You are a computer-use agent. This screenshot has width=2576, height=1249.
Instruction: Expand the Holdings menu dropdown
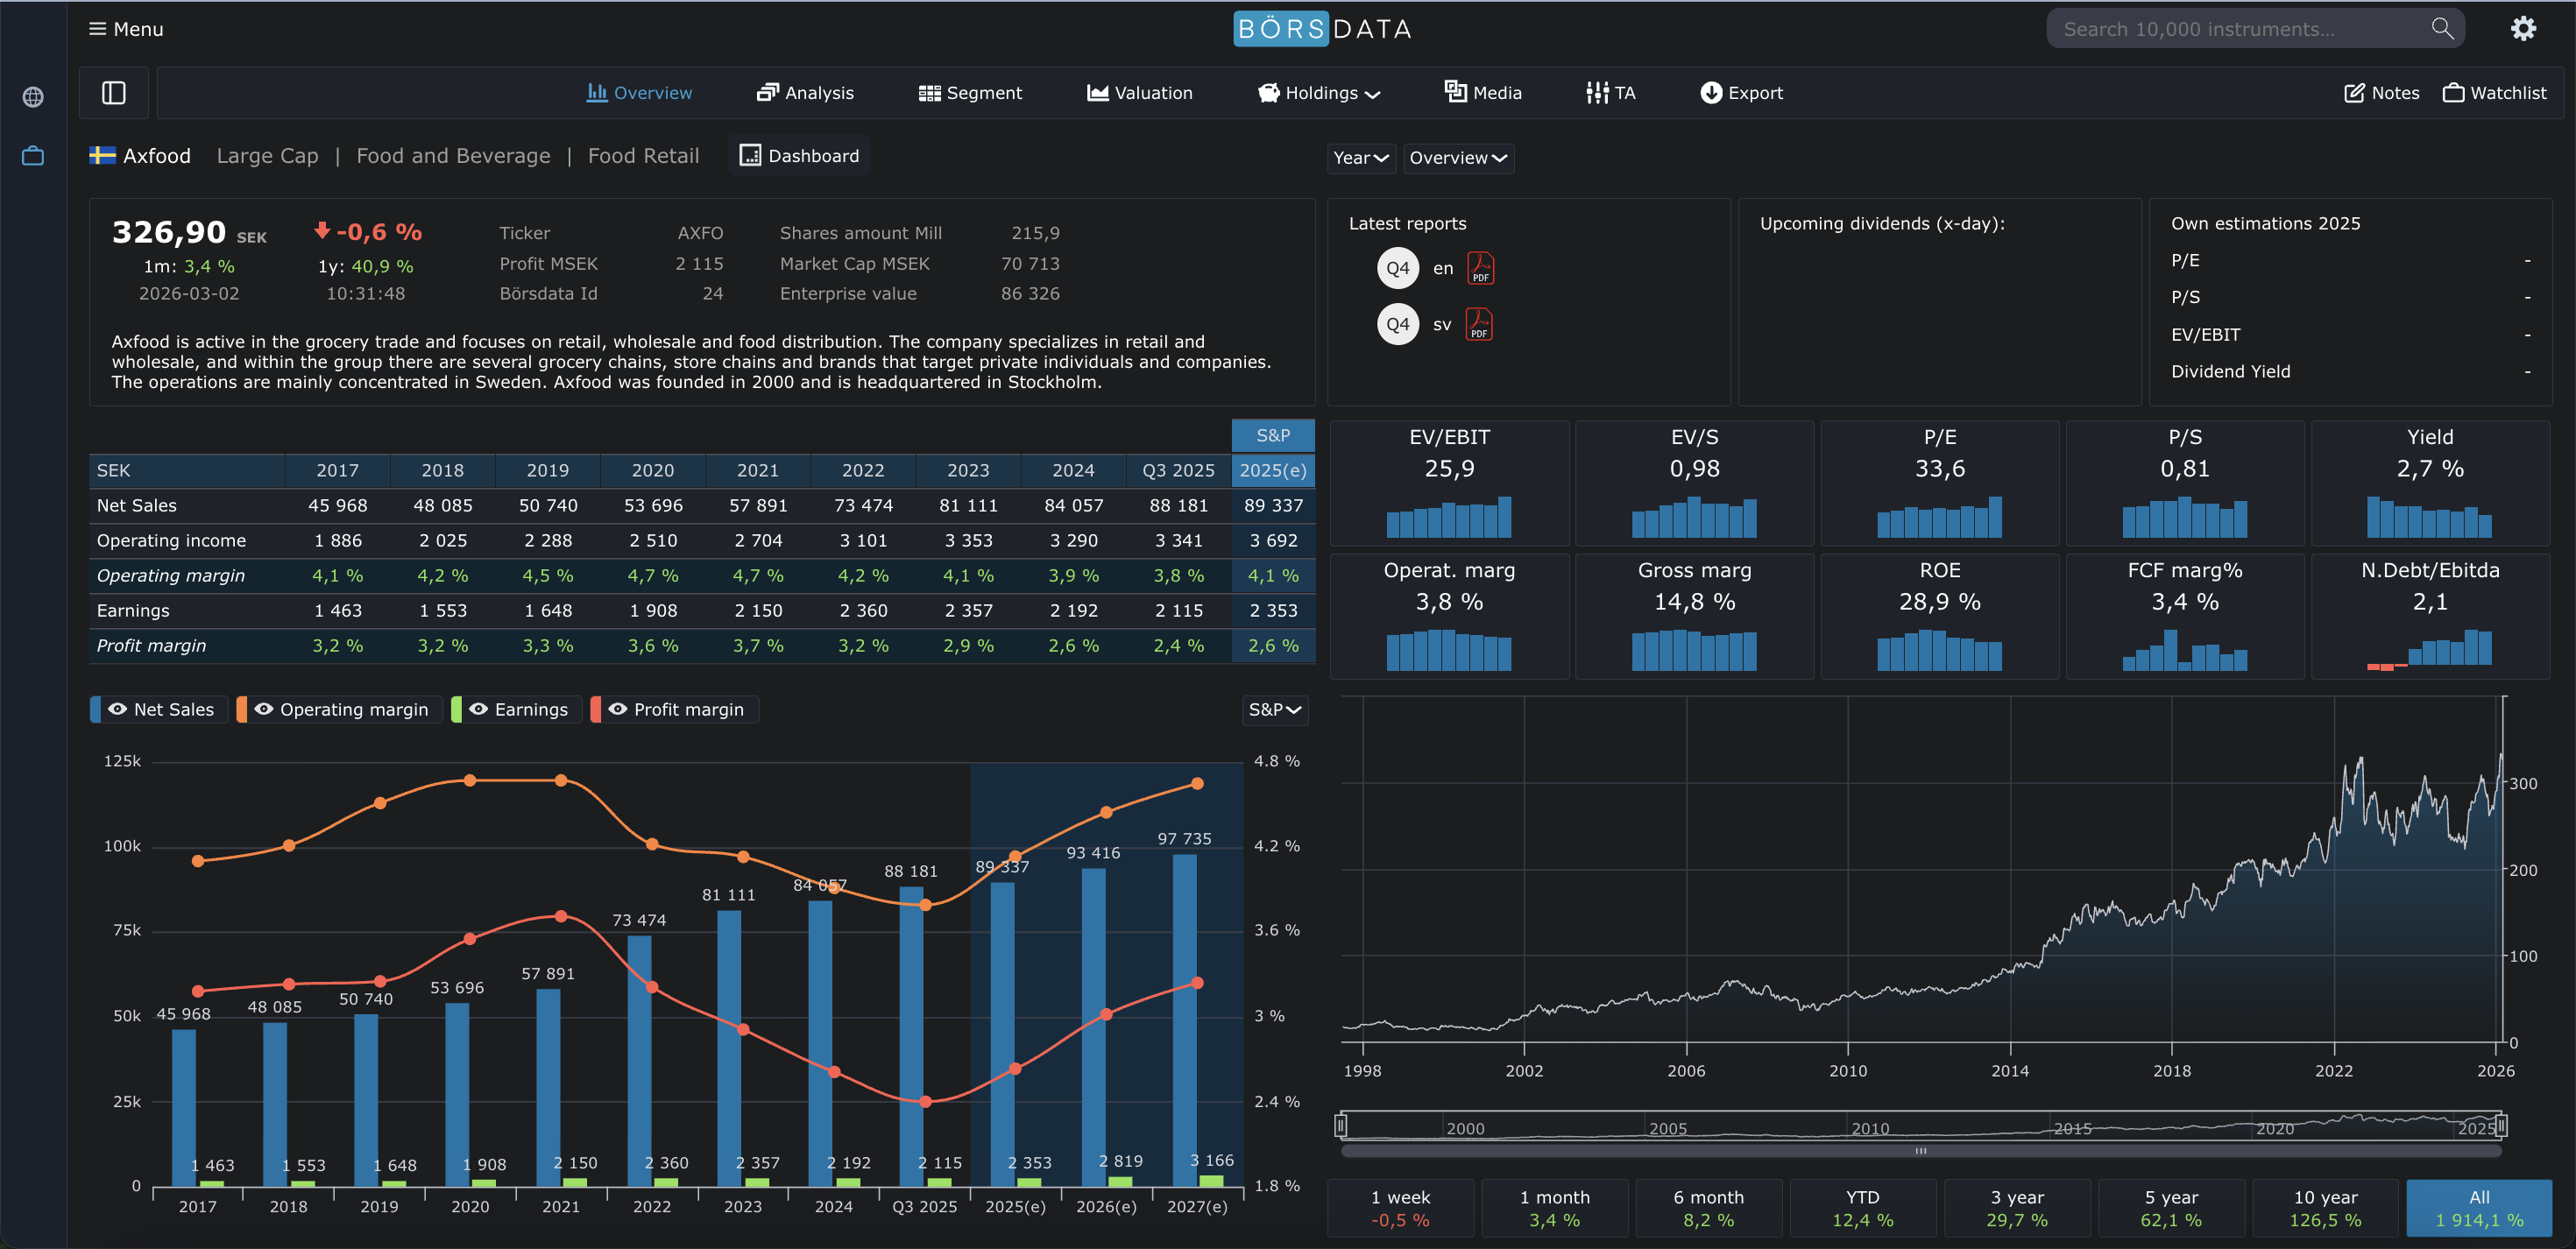(x=1319, y=93)
